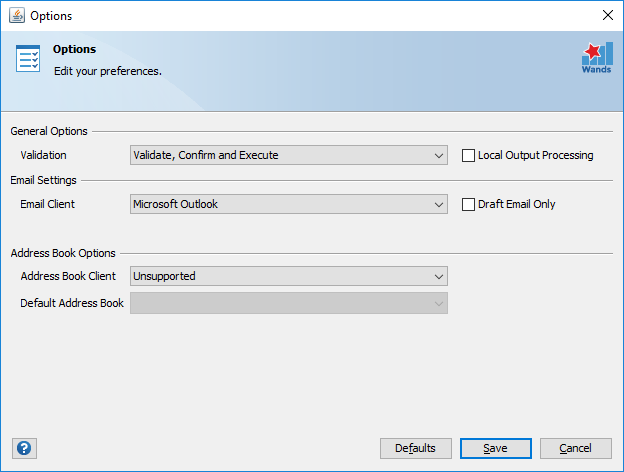624x472 pixels.
Task: Select the Email Settings section heading
Action: [x=43, y=180]
